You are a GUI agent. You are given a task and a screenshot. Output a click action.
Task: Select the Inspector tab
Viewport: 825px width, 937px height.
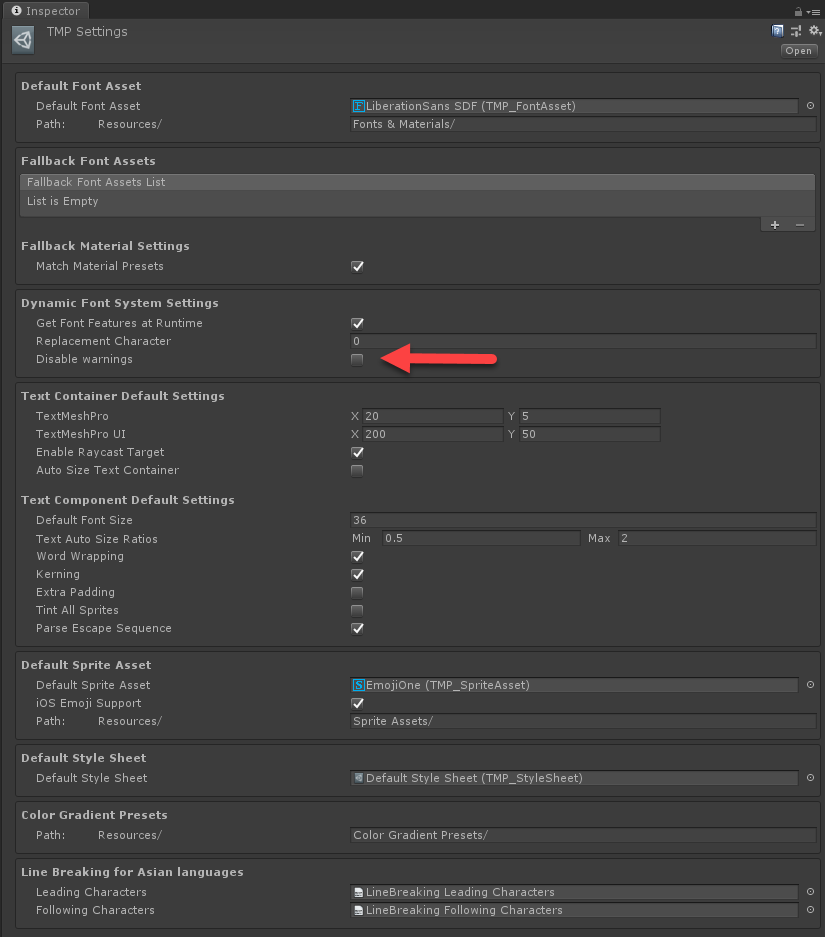(45, 11)
